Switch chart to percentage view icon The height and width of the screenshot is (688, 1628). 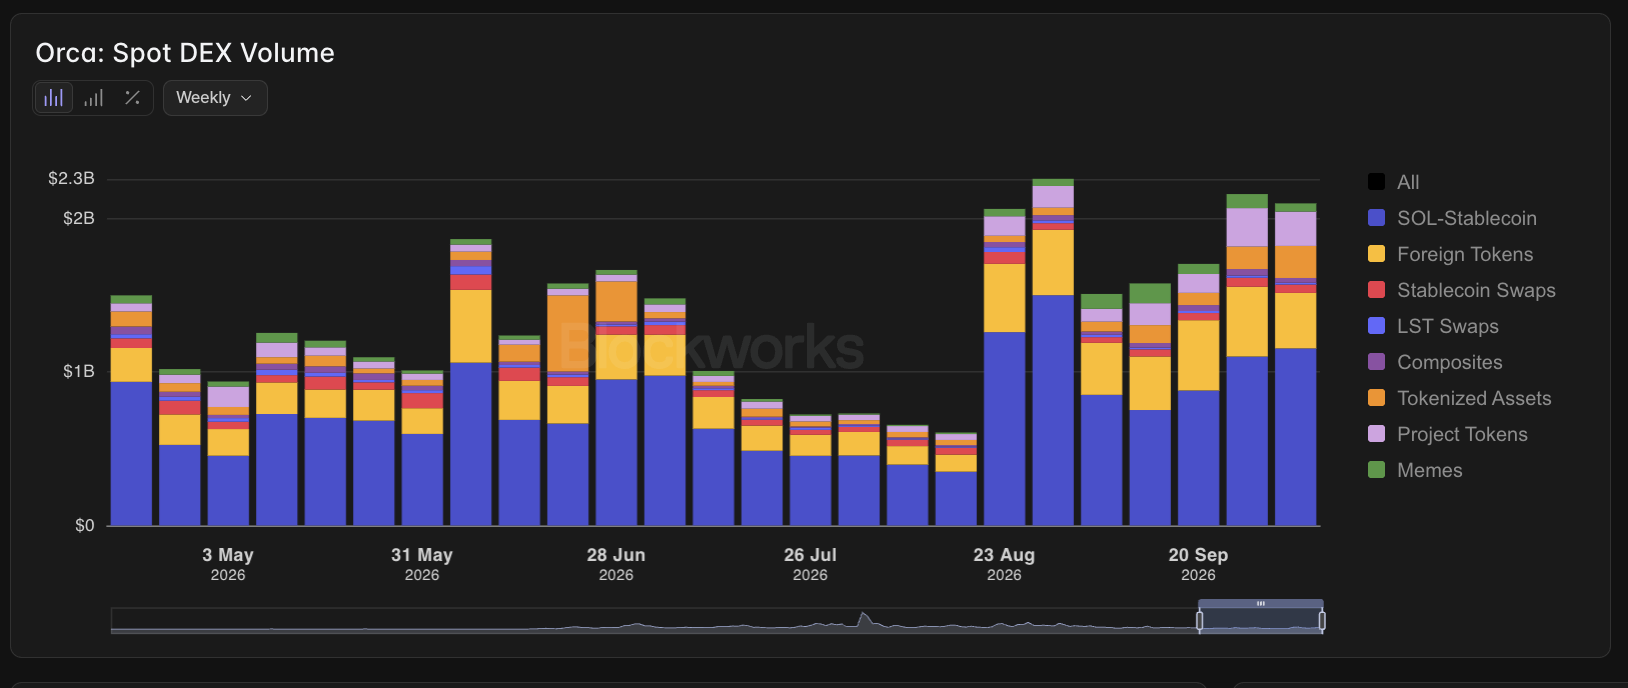click(x=132, y=98)
